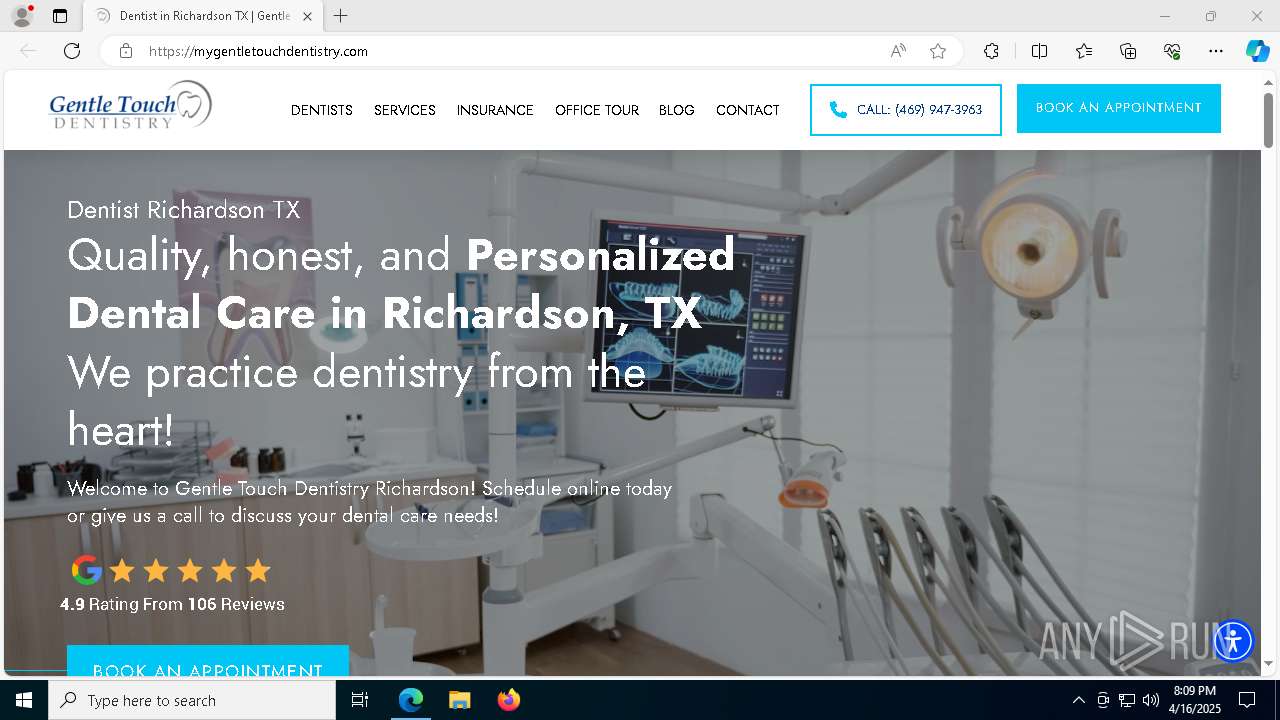Open Task View on the taskbar
This screenshot has height=720, width=1280.
click(x=360, y=700)
